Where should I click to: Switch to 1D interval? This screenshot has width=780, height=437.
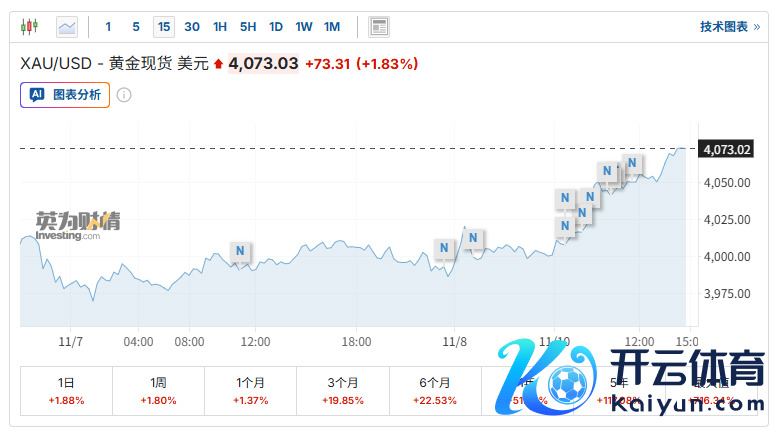click(276, 26)
